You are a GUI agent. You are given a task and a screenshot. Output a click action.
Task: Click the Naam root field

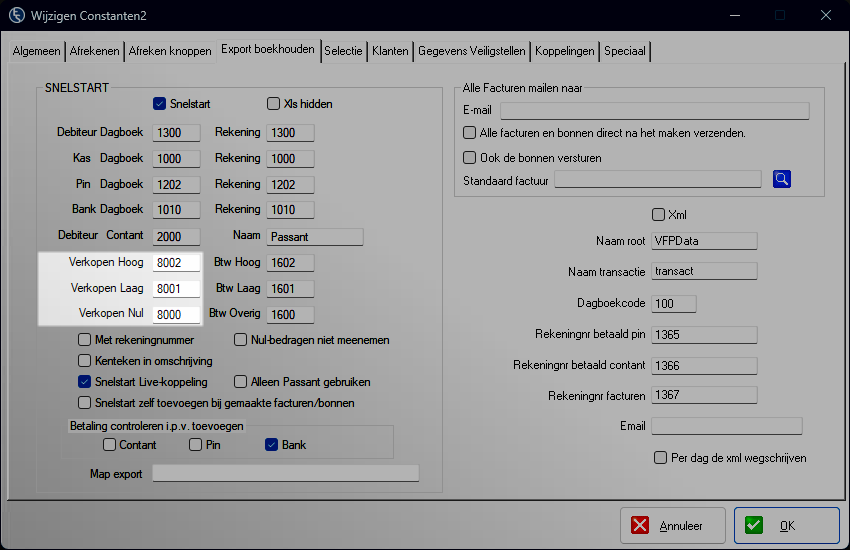tap(703, 241)
